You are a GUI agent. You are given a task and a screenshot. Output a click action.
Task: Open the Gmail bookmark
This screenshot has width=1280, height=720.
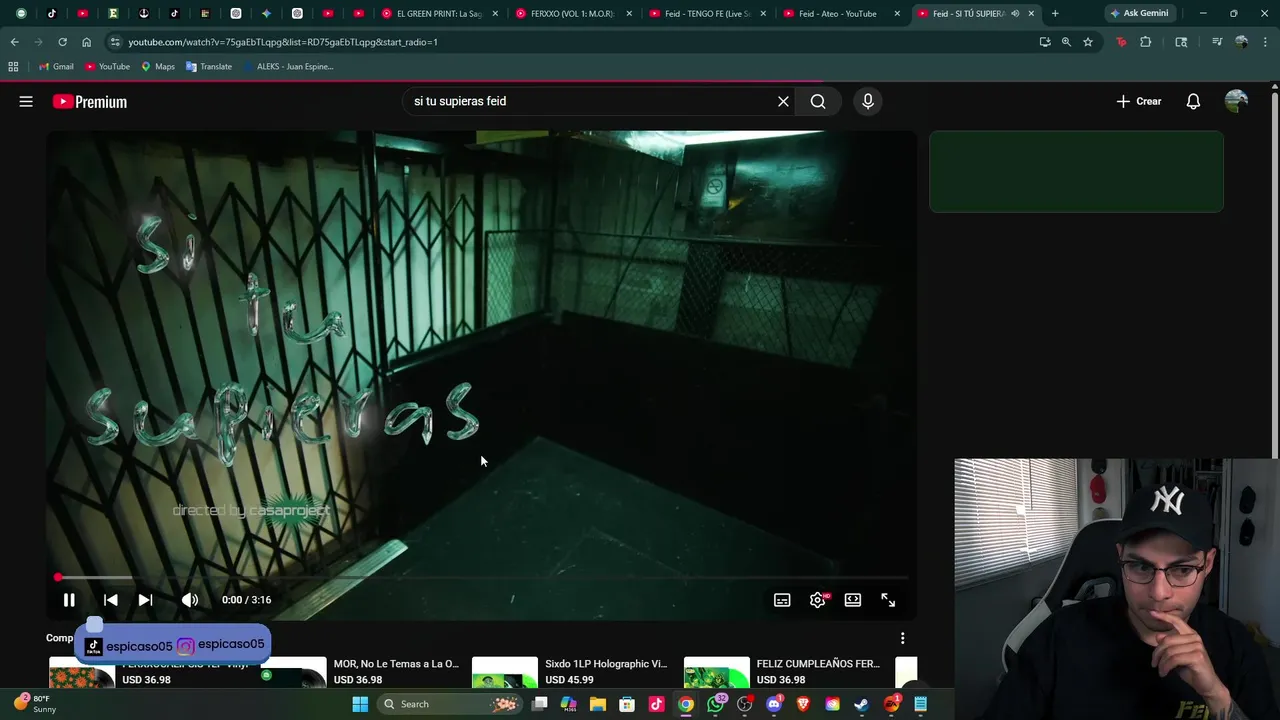pos(56,67)
